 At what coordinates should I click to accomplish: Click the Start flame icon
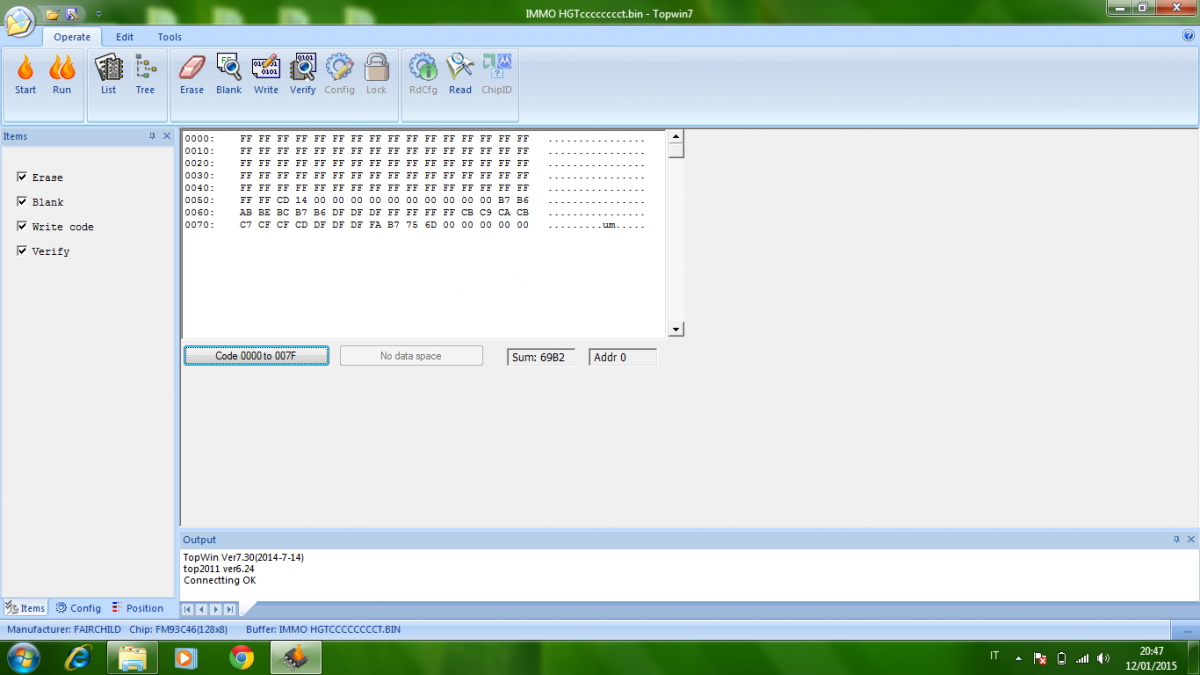[x=25, y=68]
